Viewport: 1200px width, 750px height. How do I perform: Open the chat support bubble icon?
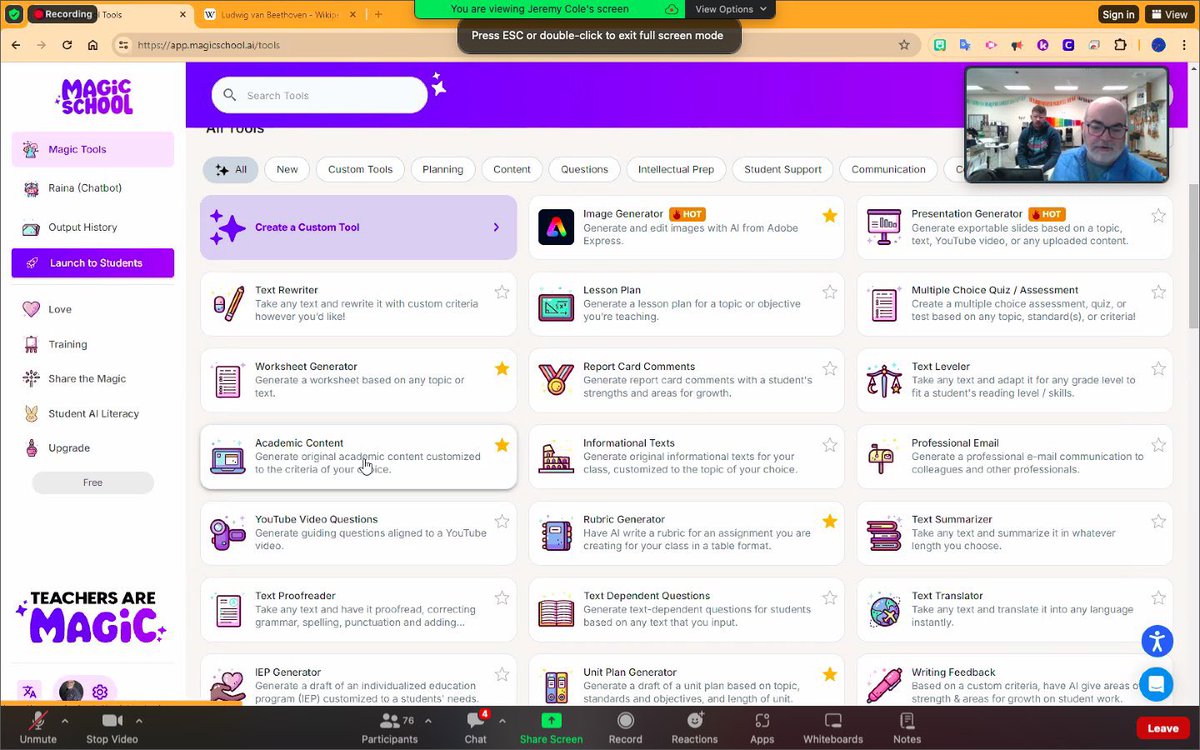pos(1157,684)
